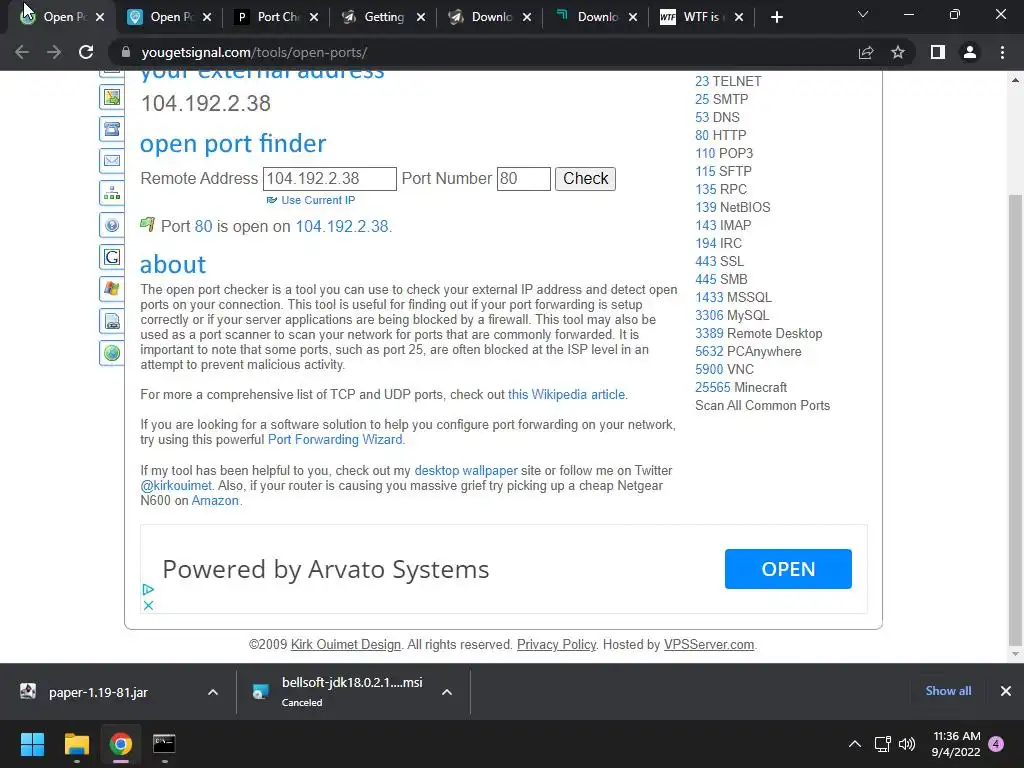Click the @kirkouimet Twitter link
The height and width of the screenshot is (768, 1024).
(176, 485)
